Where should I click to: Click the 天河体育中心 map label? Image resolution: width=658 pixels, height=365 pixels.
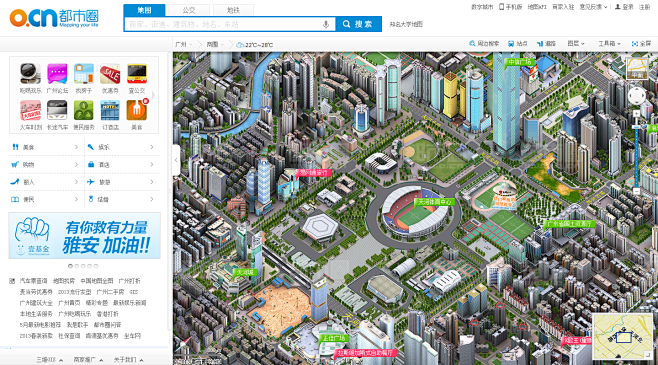click(435, 202)
